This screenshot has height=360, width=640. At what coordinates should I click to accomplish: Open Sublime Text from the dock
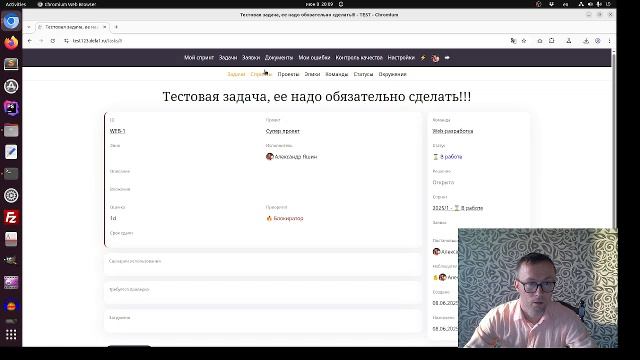point(11,64)
